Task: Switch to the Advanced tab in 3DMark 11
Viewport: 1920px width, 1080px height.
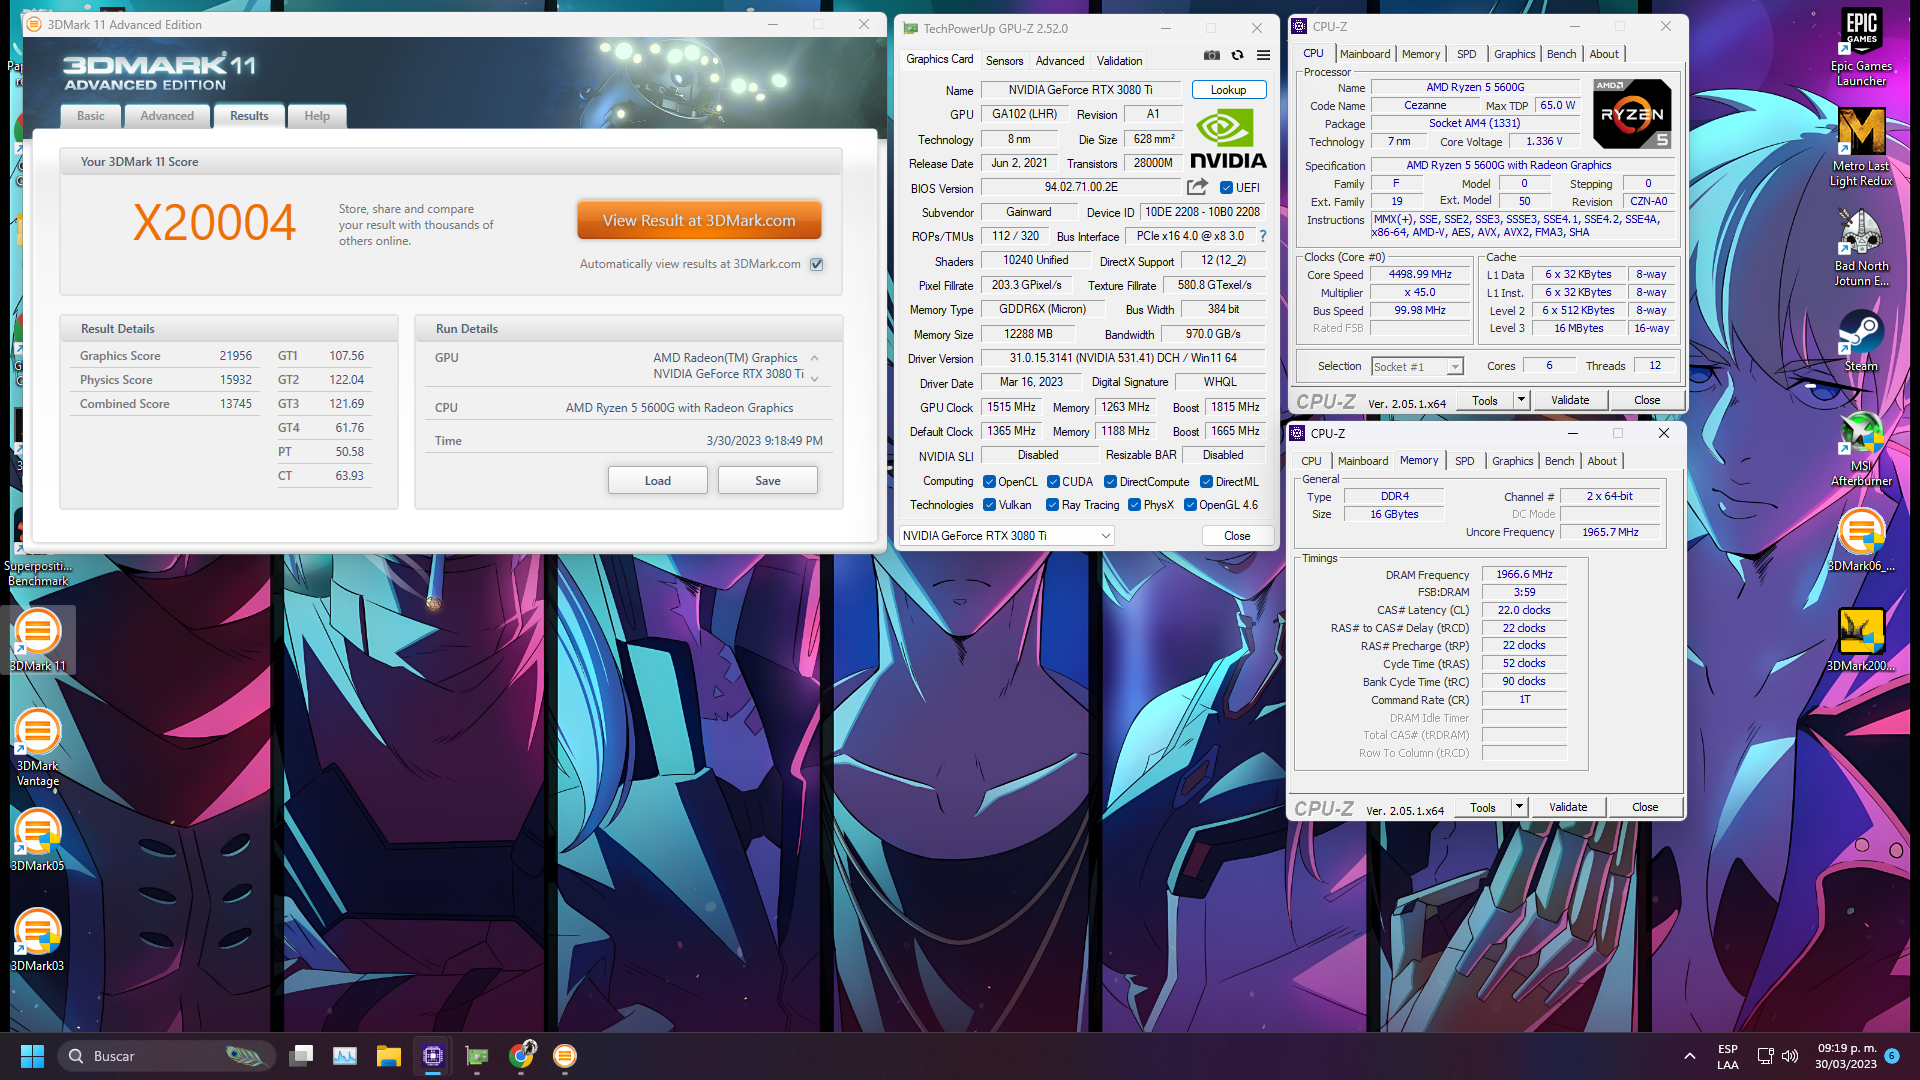Action: (167, 116)
